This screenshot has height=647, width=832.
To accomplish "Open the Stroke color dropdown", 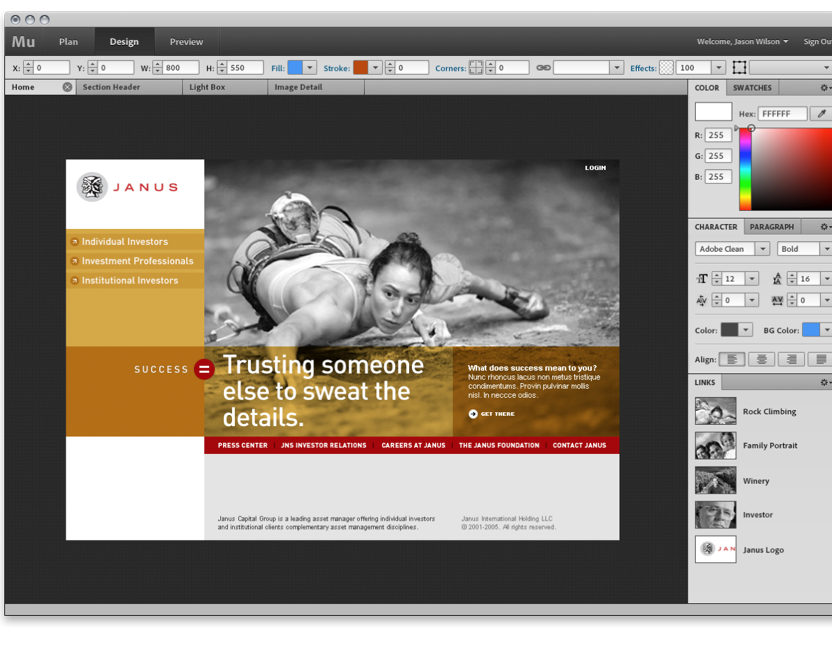I will [x=375, y=67].
